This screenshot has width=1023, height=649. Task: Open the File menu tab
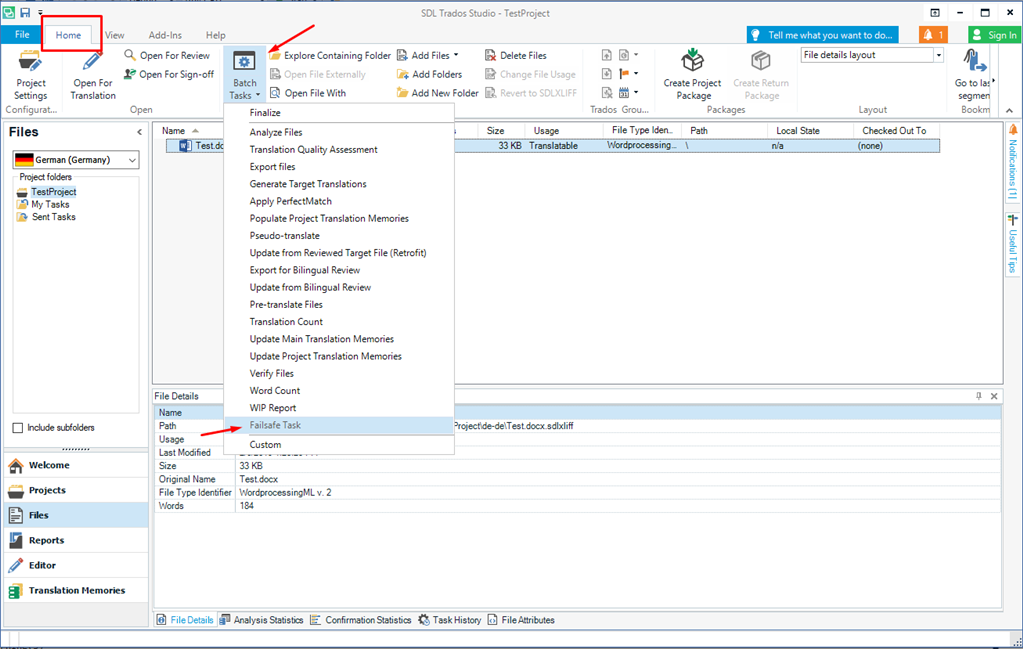point(22,35)
